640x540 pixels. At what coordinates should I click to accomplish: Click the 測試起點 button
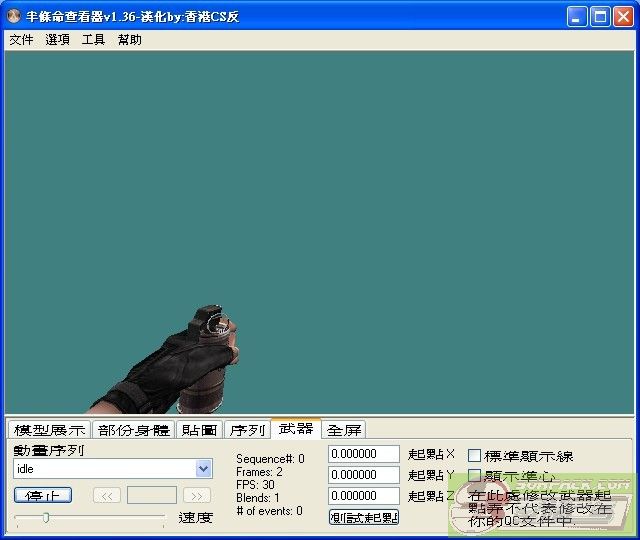[x=364, y=518]
